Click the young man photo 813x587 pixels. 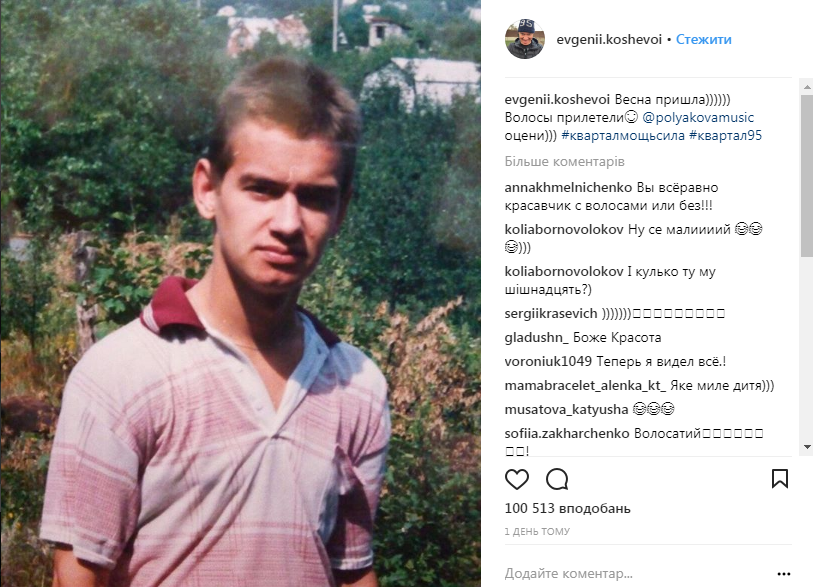pos(241,294)
